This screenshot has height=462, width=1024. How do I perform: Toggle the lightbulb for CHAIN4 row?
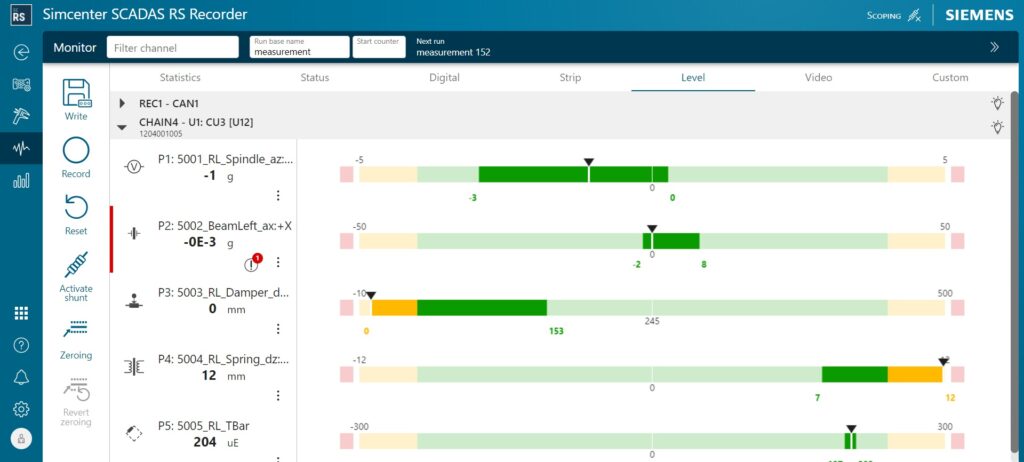tap(996, 127)
